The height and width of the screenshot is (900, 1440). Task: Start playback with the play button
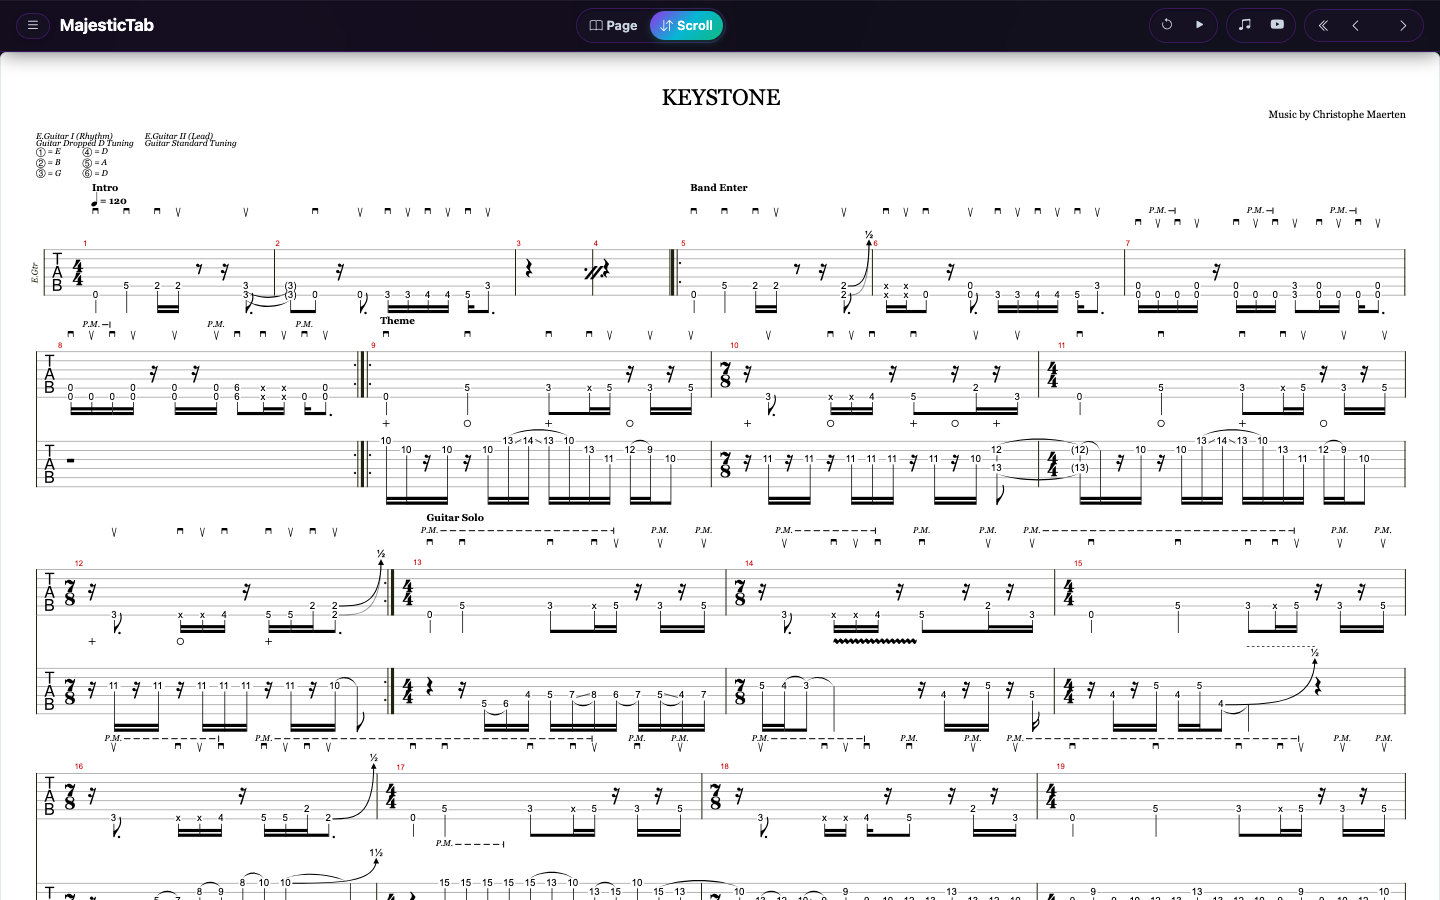pyautogui.click(x=1199, y=25)
